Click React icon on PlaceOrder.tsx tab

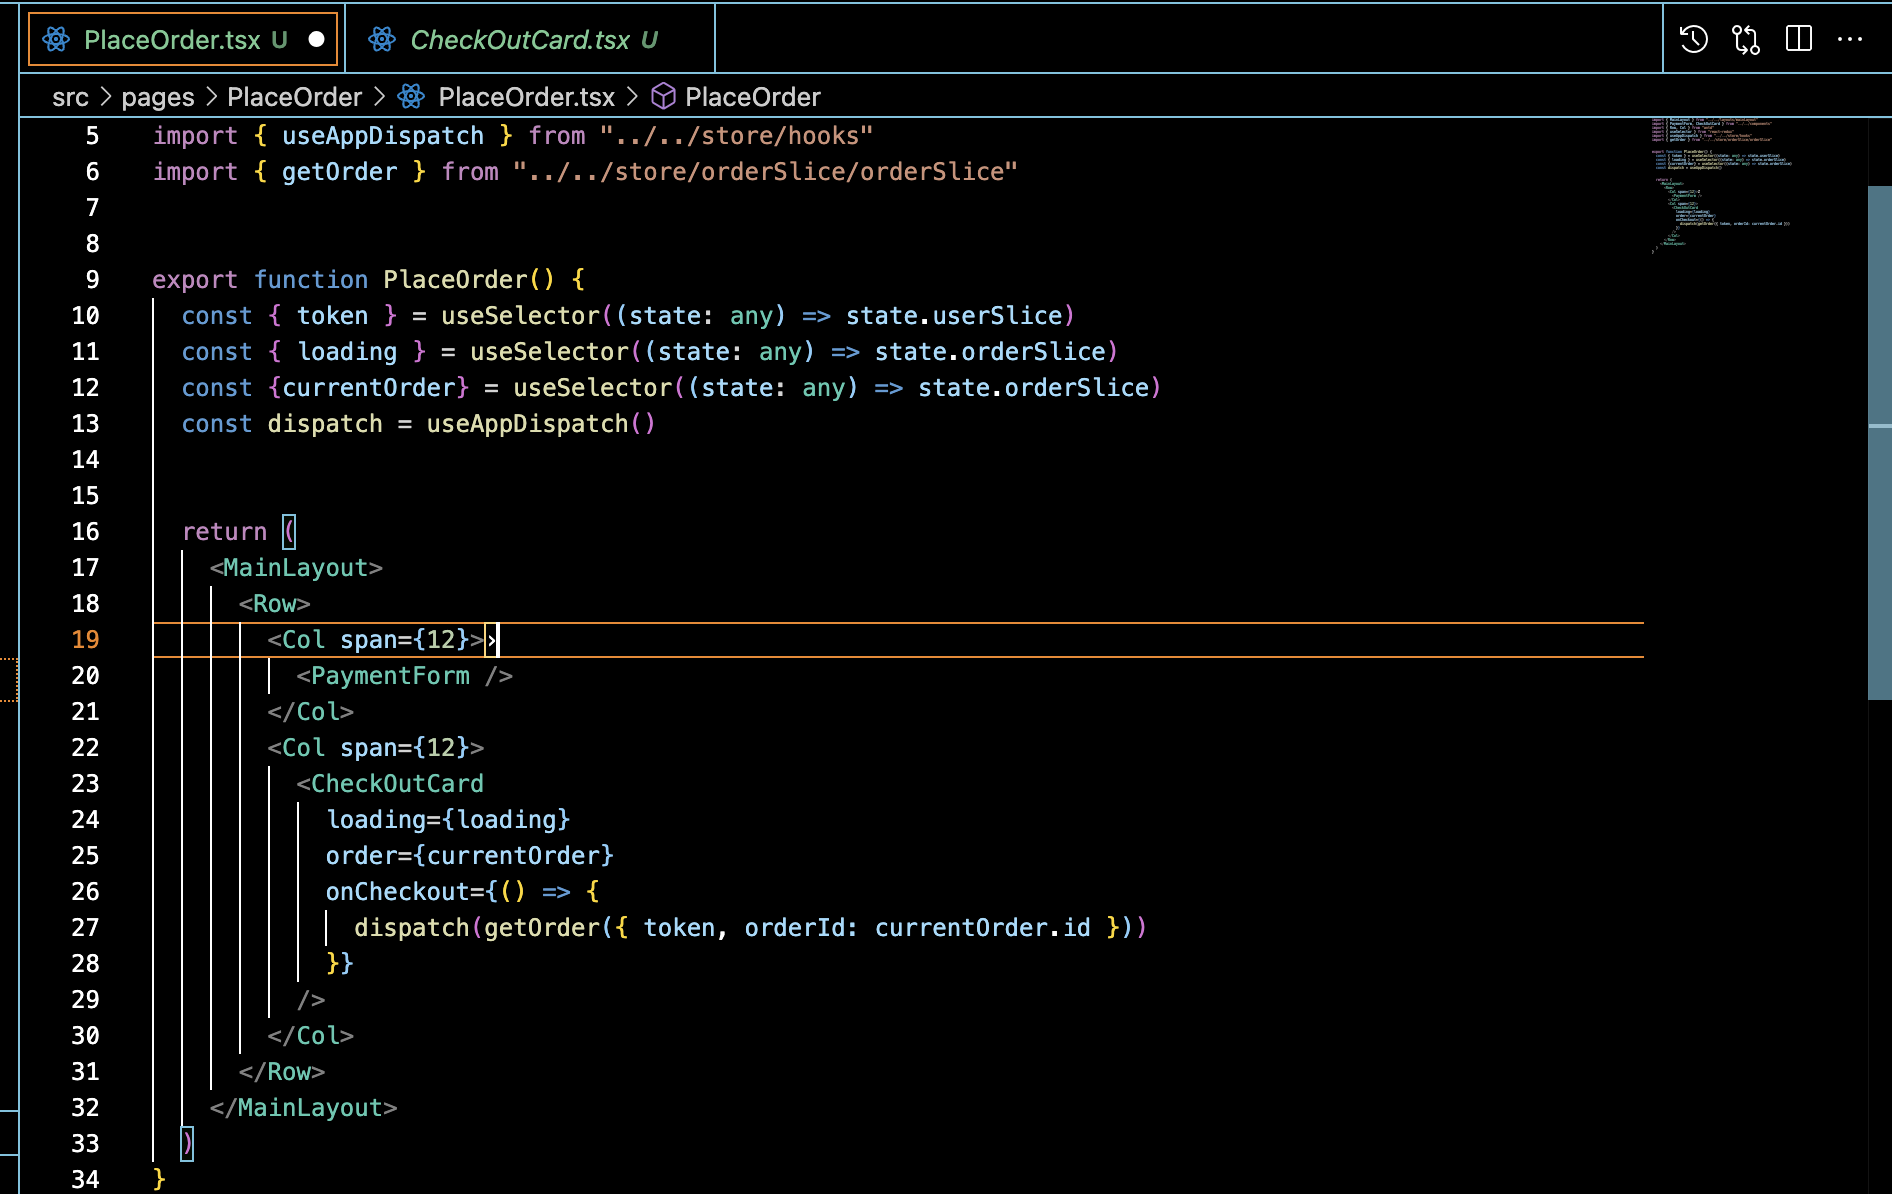click(x=57, y=40)
